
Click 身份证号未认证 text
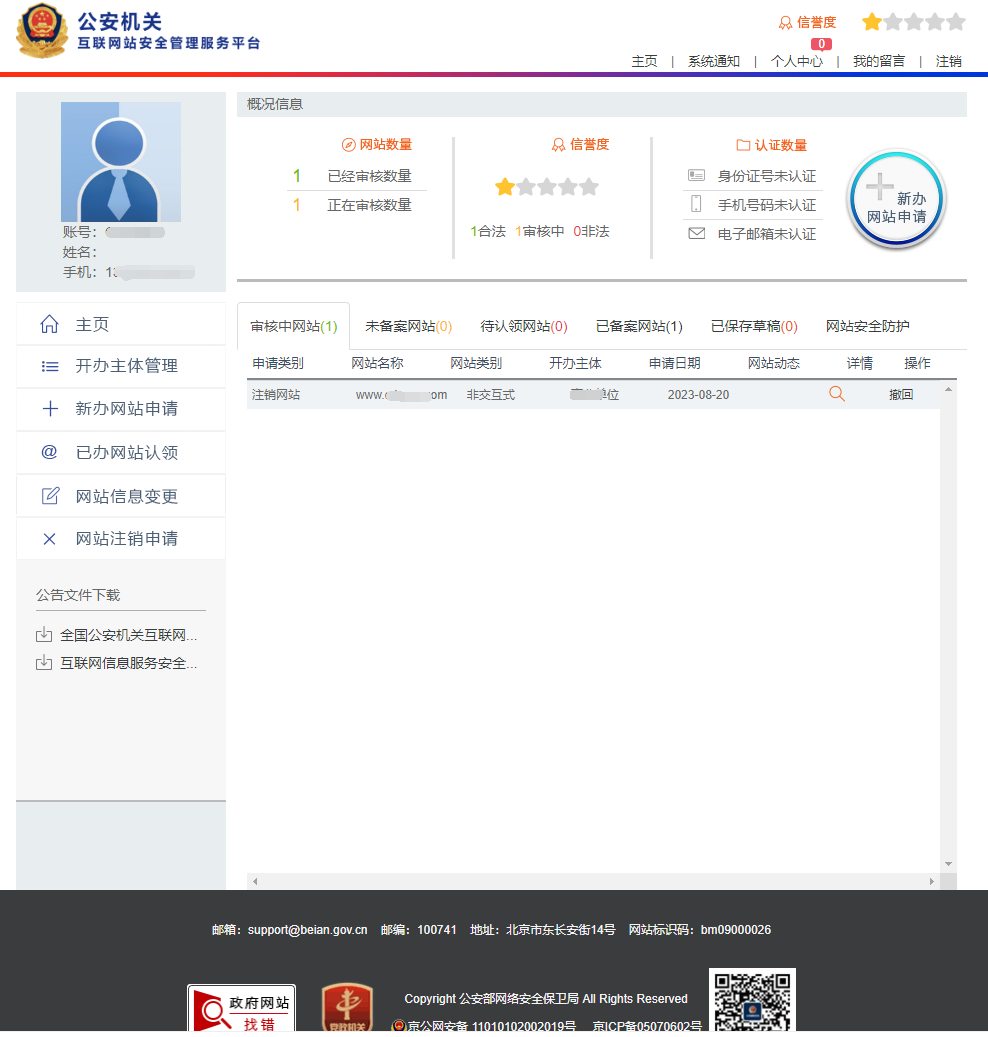click(x=766, y=176)
